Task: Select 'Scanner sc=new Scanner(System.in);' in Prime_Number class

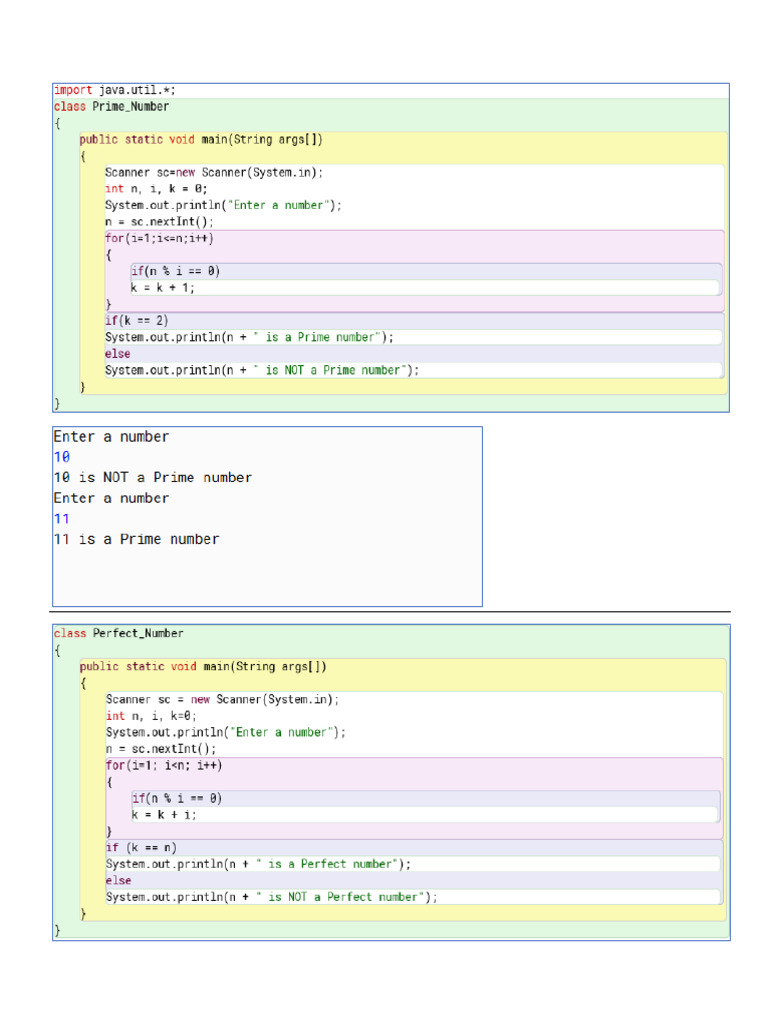Action: [x=214, y=172]
